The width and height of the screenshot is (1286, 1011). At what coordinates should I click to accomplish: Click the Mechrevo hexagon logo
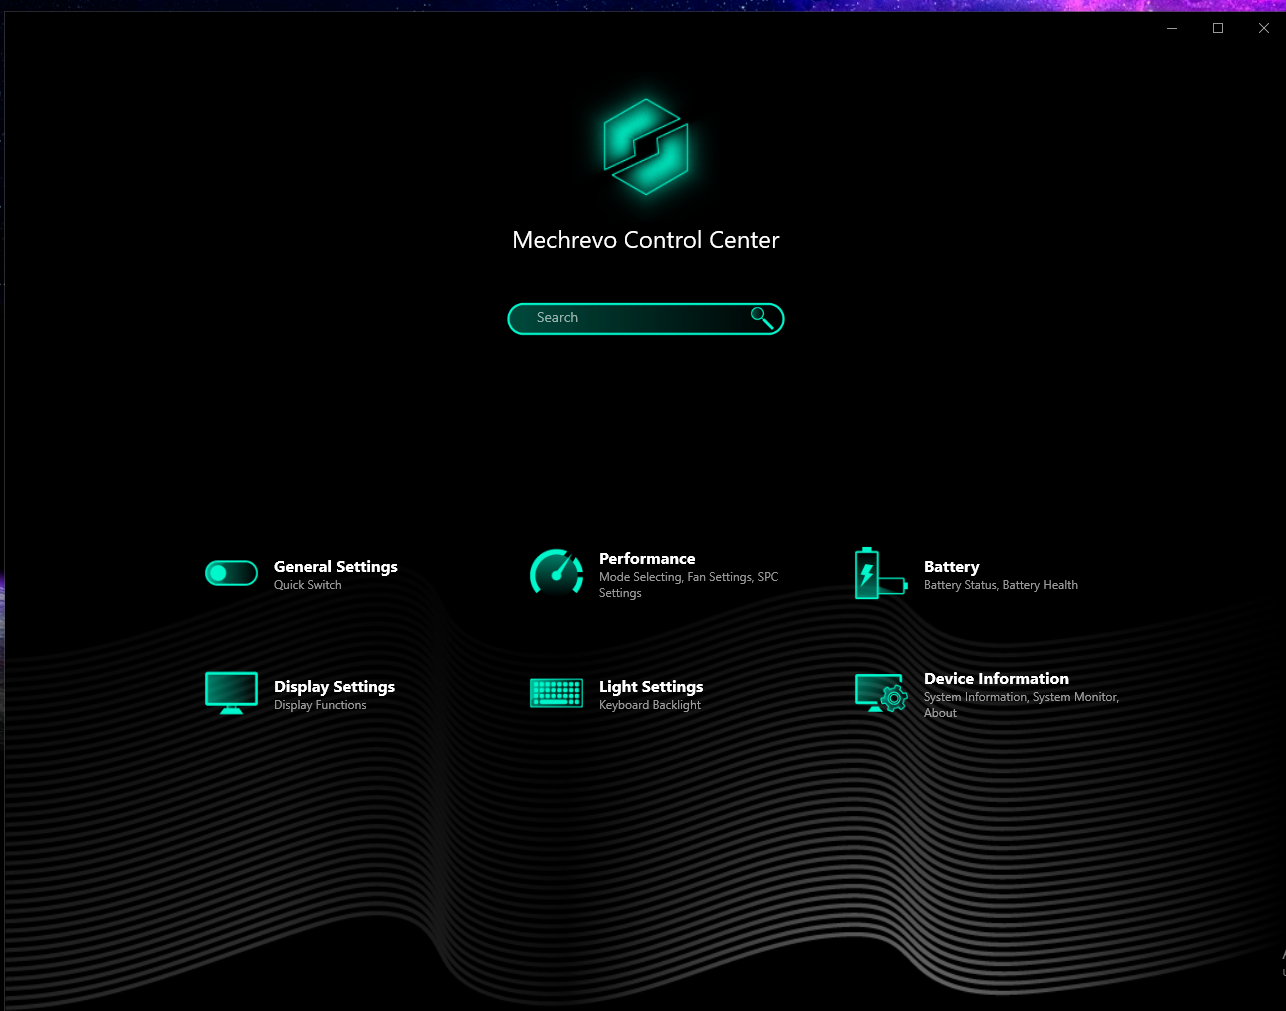646,147
